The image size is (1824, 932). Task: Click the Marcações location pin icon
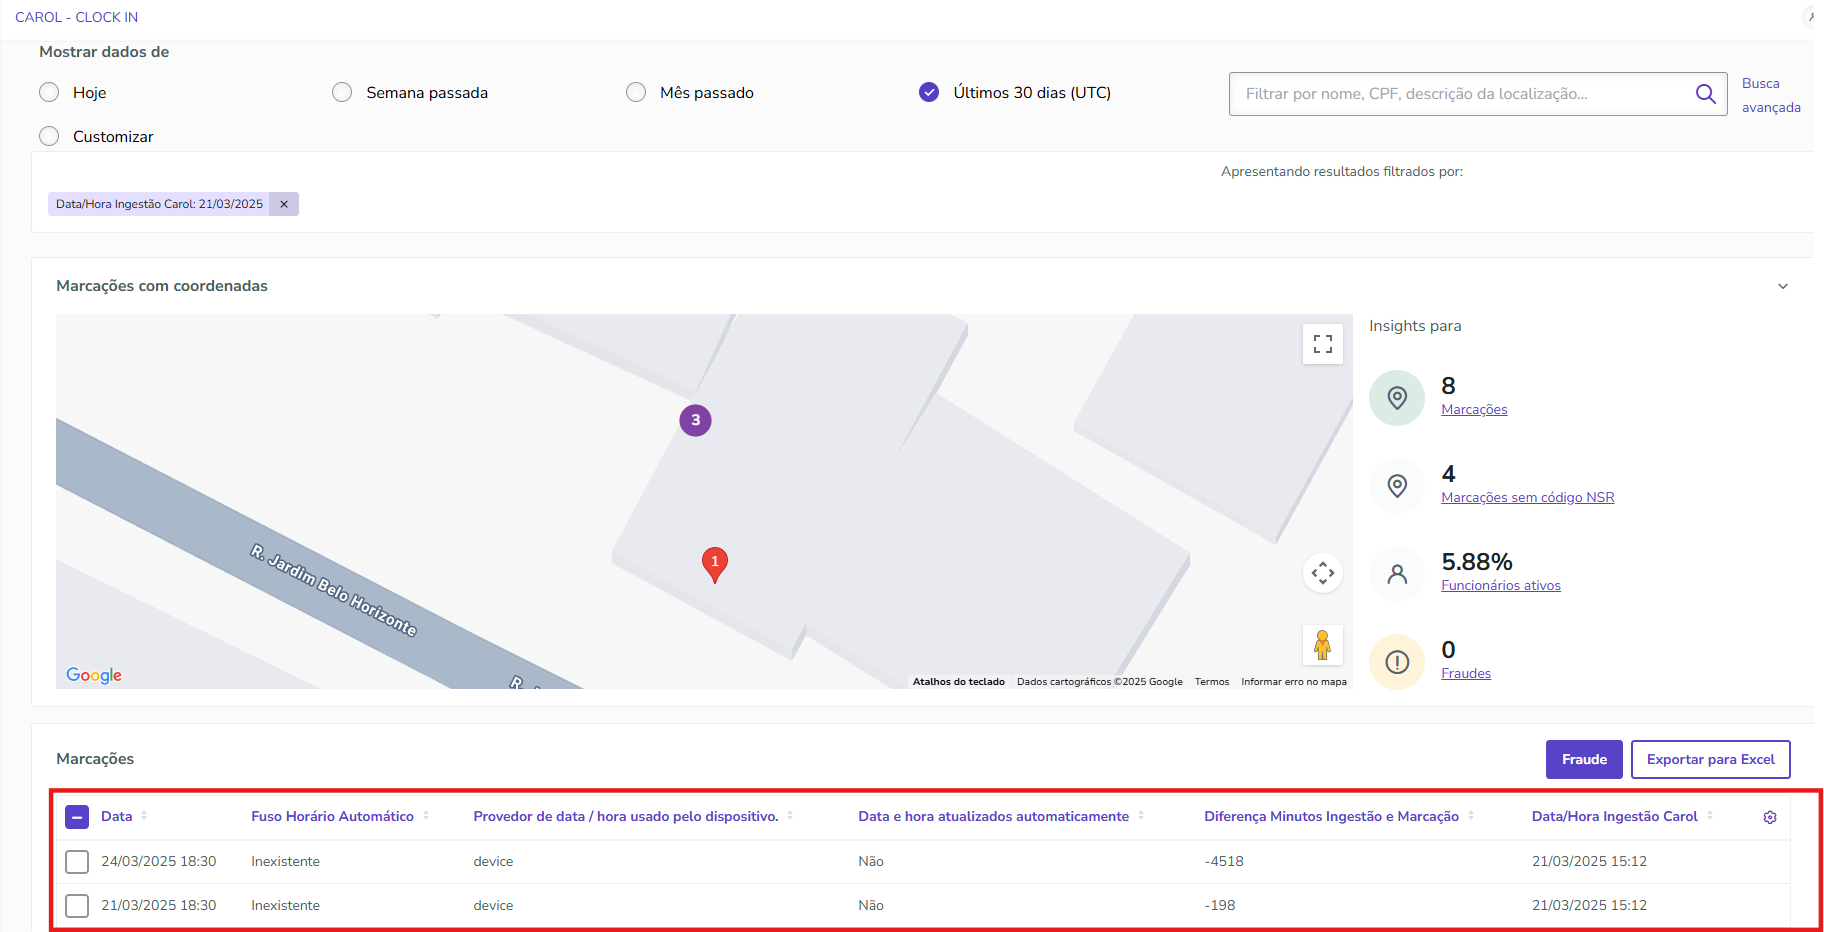(x=1396, y=397)
